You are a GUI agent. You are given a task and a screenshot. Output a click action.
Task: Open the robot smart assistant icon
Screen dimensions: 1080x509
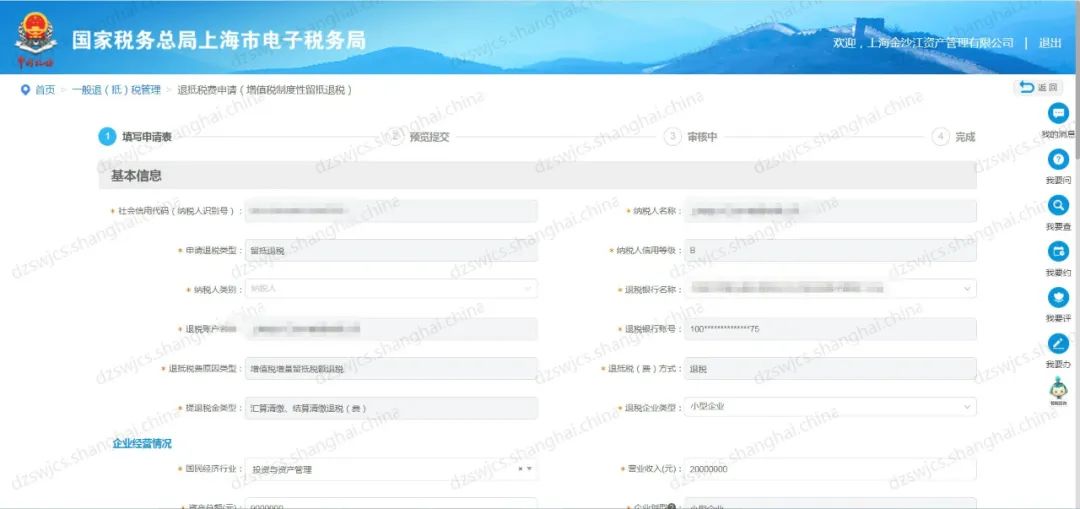click(1057, 390)
